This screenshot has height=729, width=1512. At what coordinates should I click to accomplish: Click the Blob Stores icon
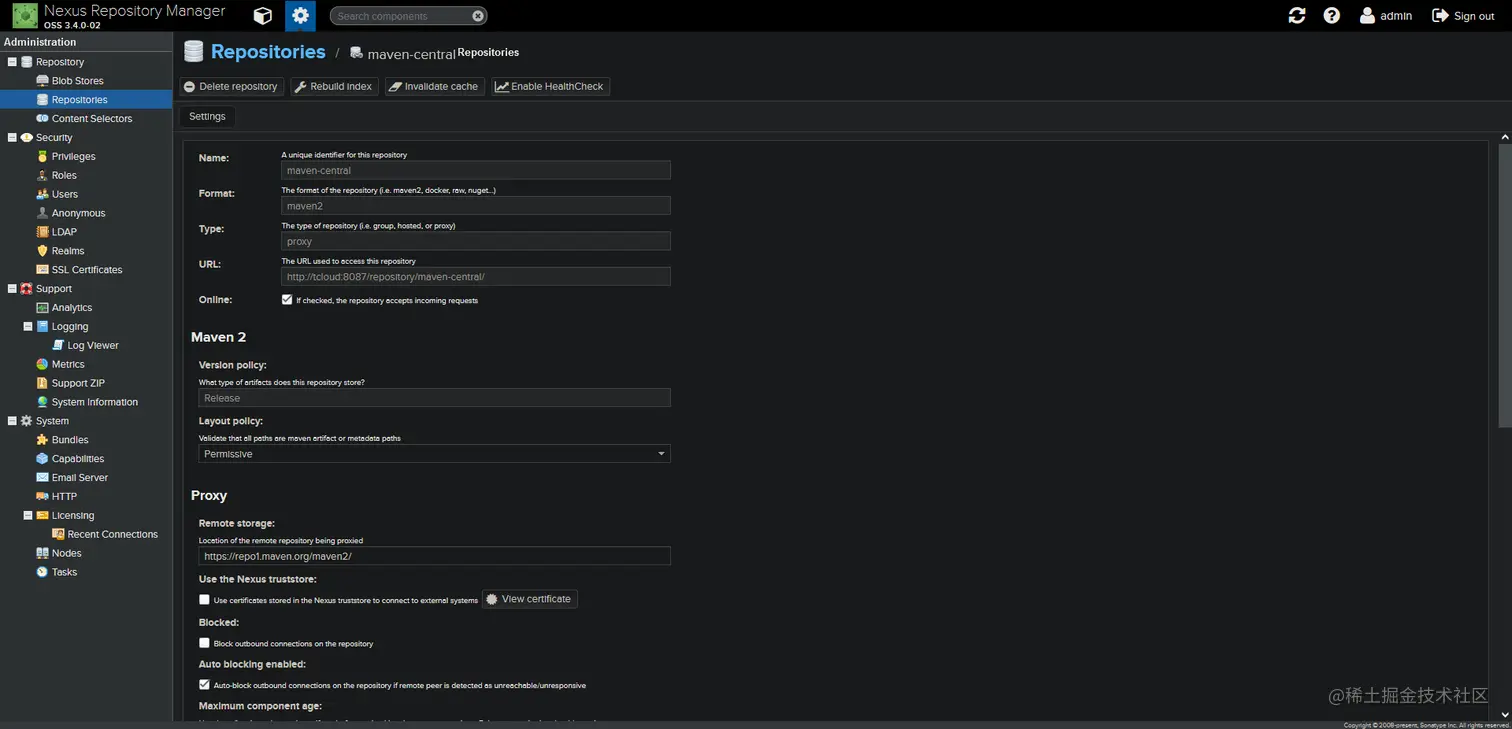[42, 81]
